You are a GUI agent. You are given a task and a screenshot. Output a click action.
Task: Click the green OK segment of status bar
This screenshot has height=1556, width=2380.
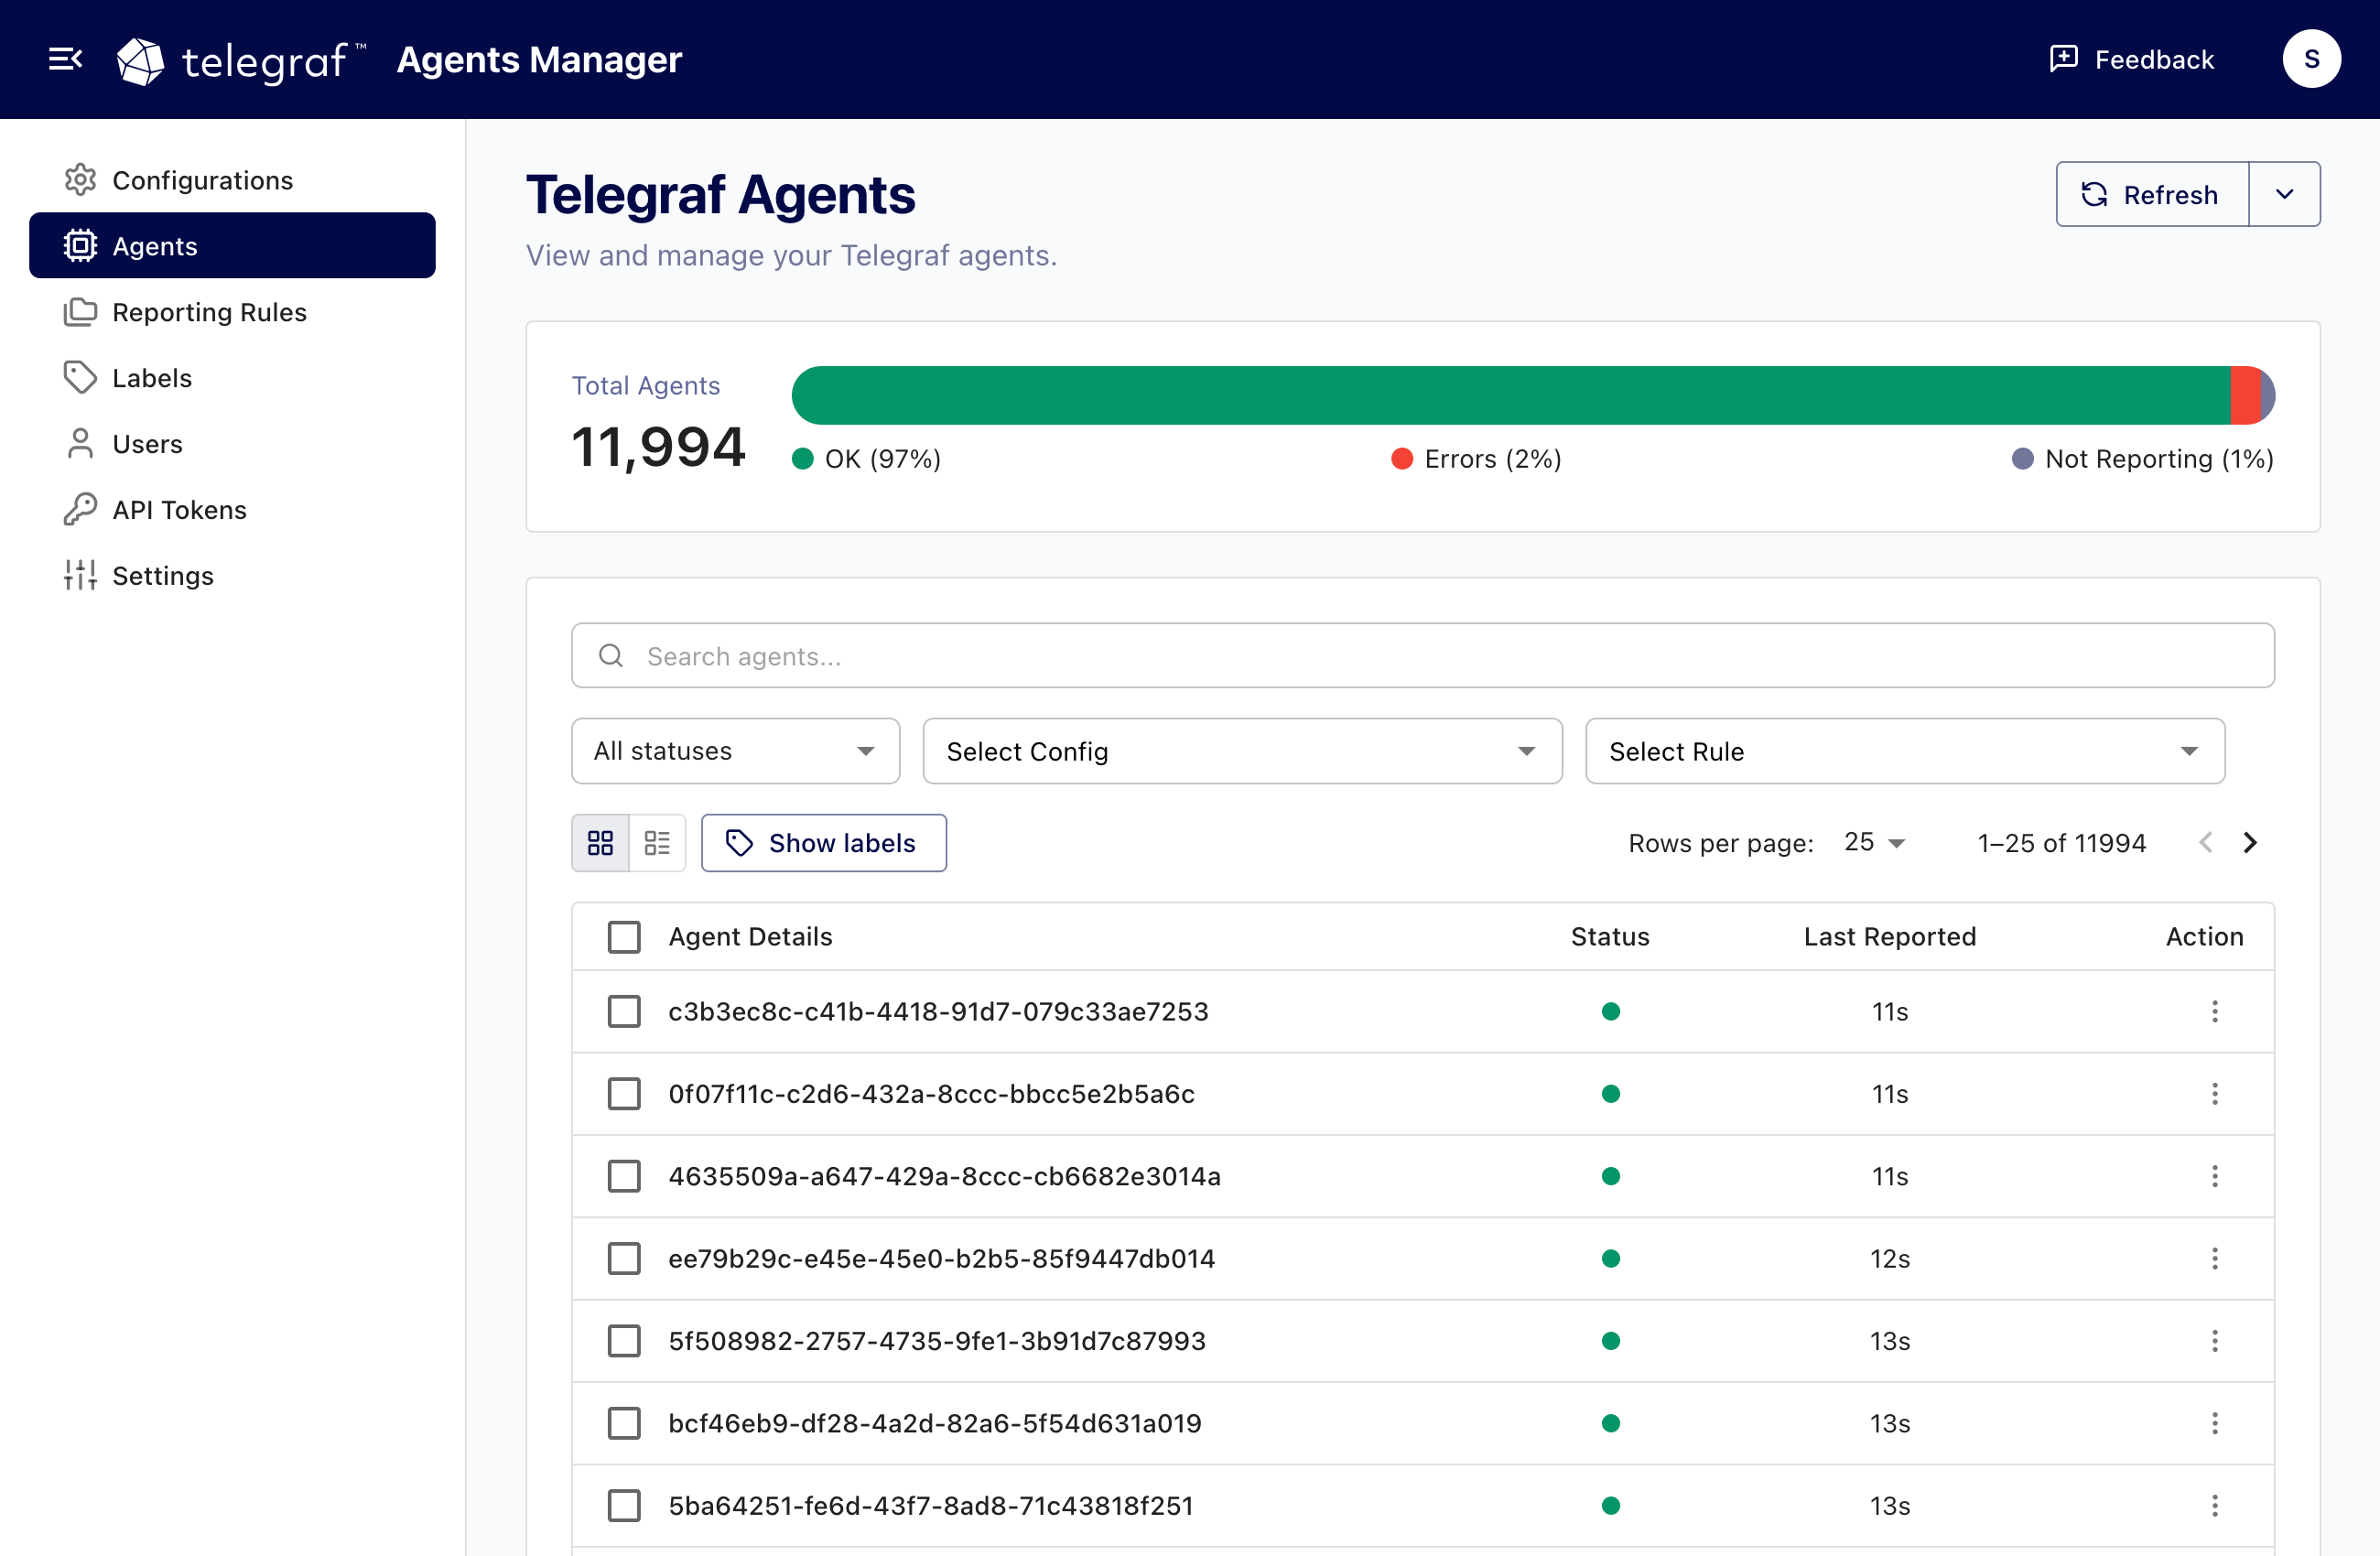[1510, 396]
